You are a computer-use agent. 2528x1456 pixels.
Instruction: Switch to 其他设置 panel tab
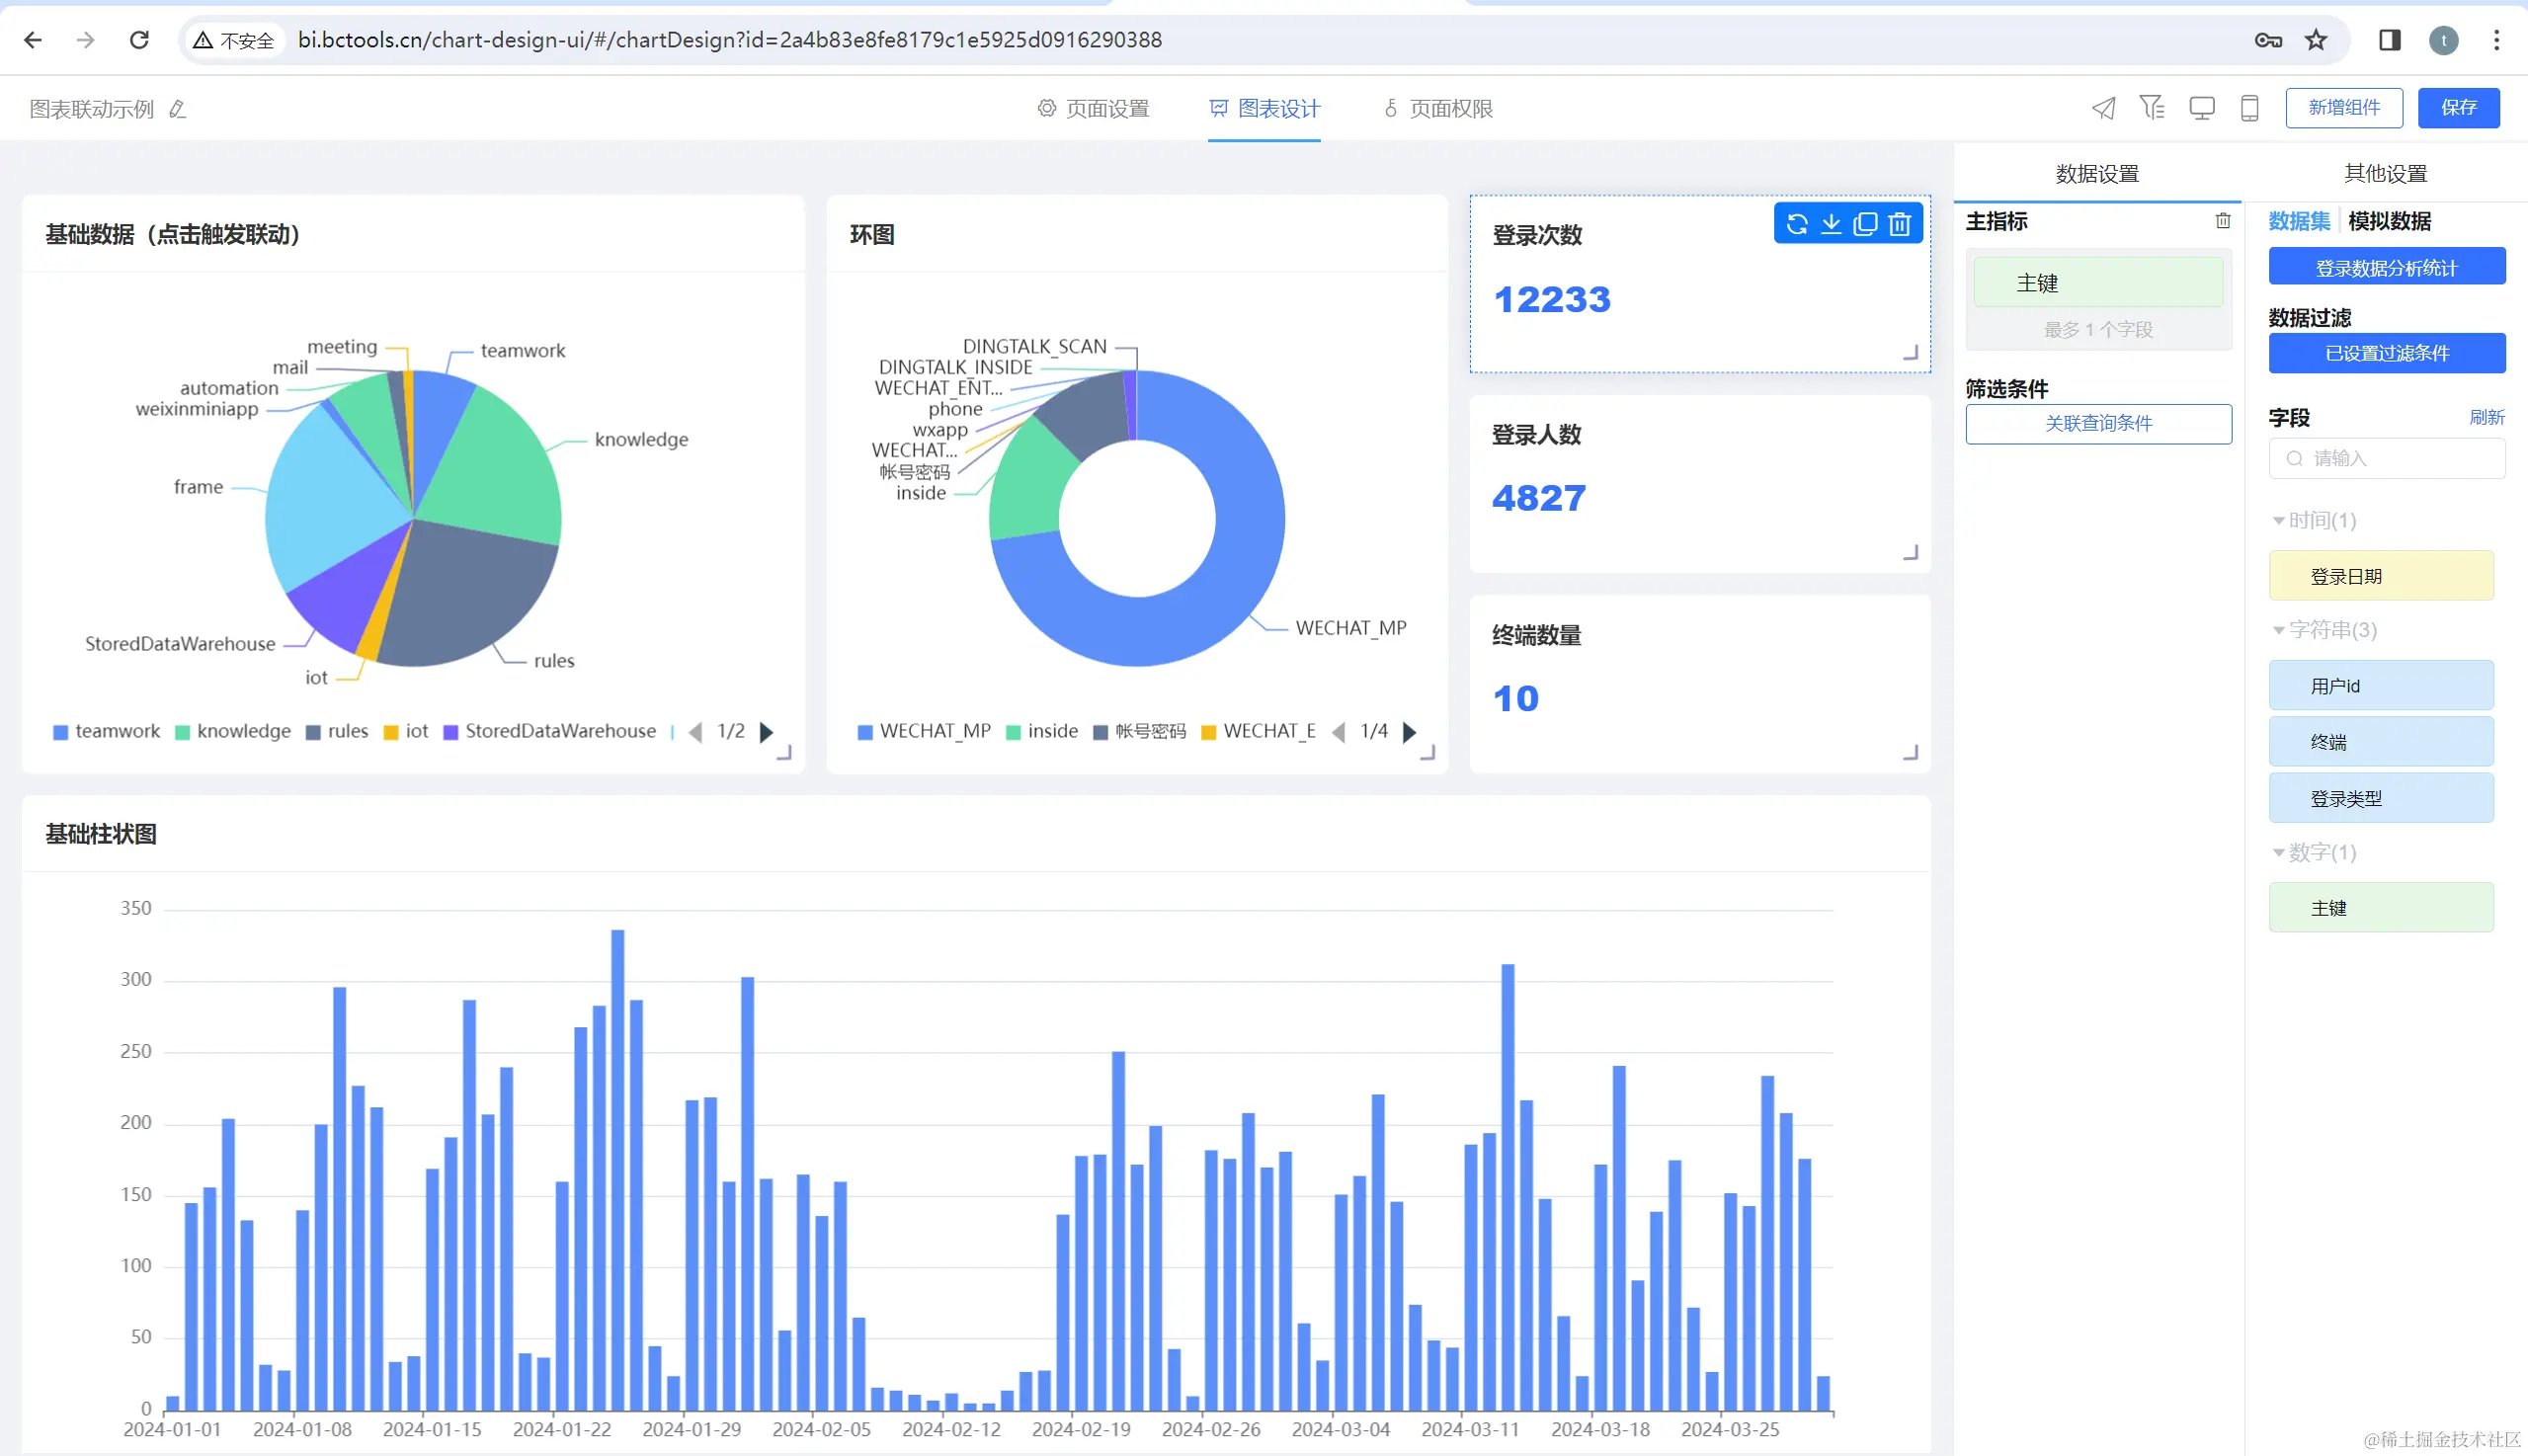click(x=2385, y=173)
